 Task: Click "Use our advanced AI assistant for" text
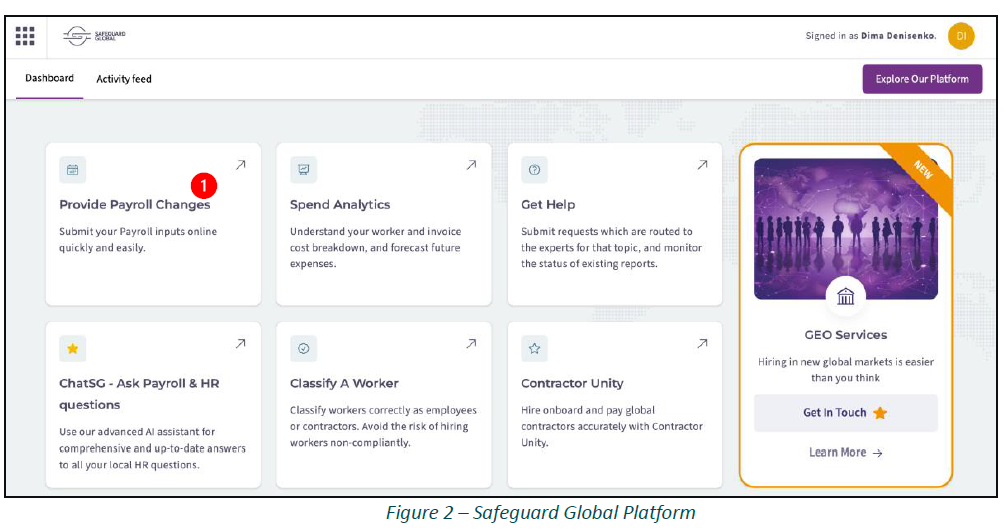[x=137, y=432]
